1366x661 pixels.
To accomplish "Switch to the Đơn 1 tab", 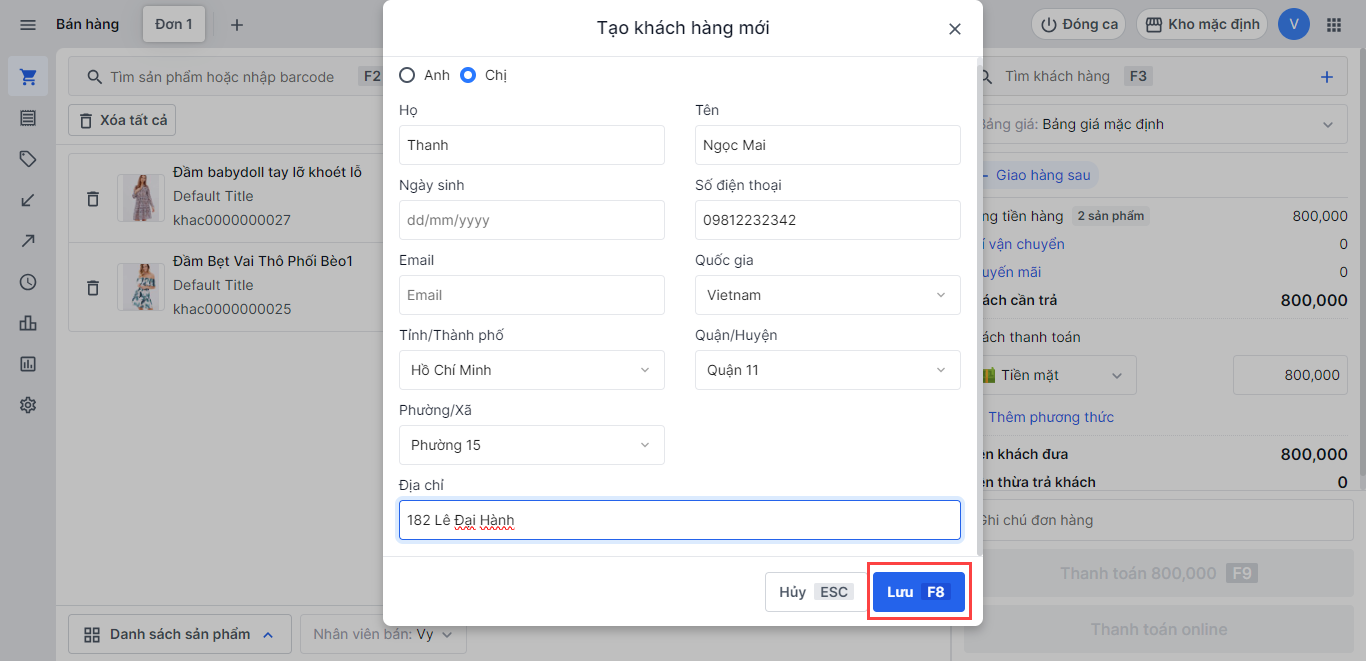I will pyautogui.click(x=174, y=24).
